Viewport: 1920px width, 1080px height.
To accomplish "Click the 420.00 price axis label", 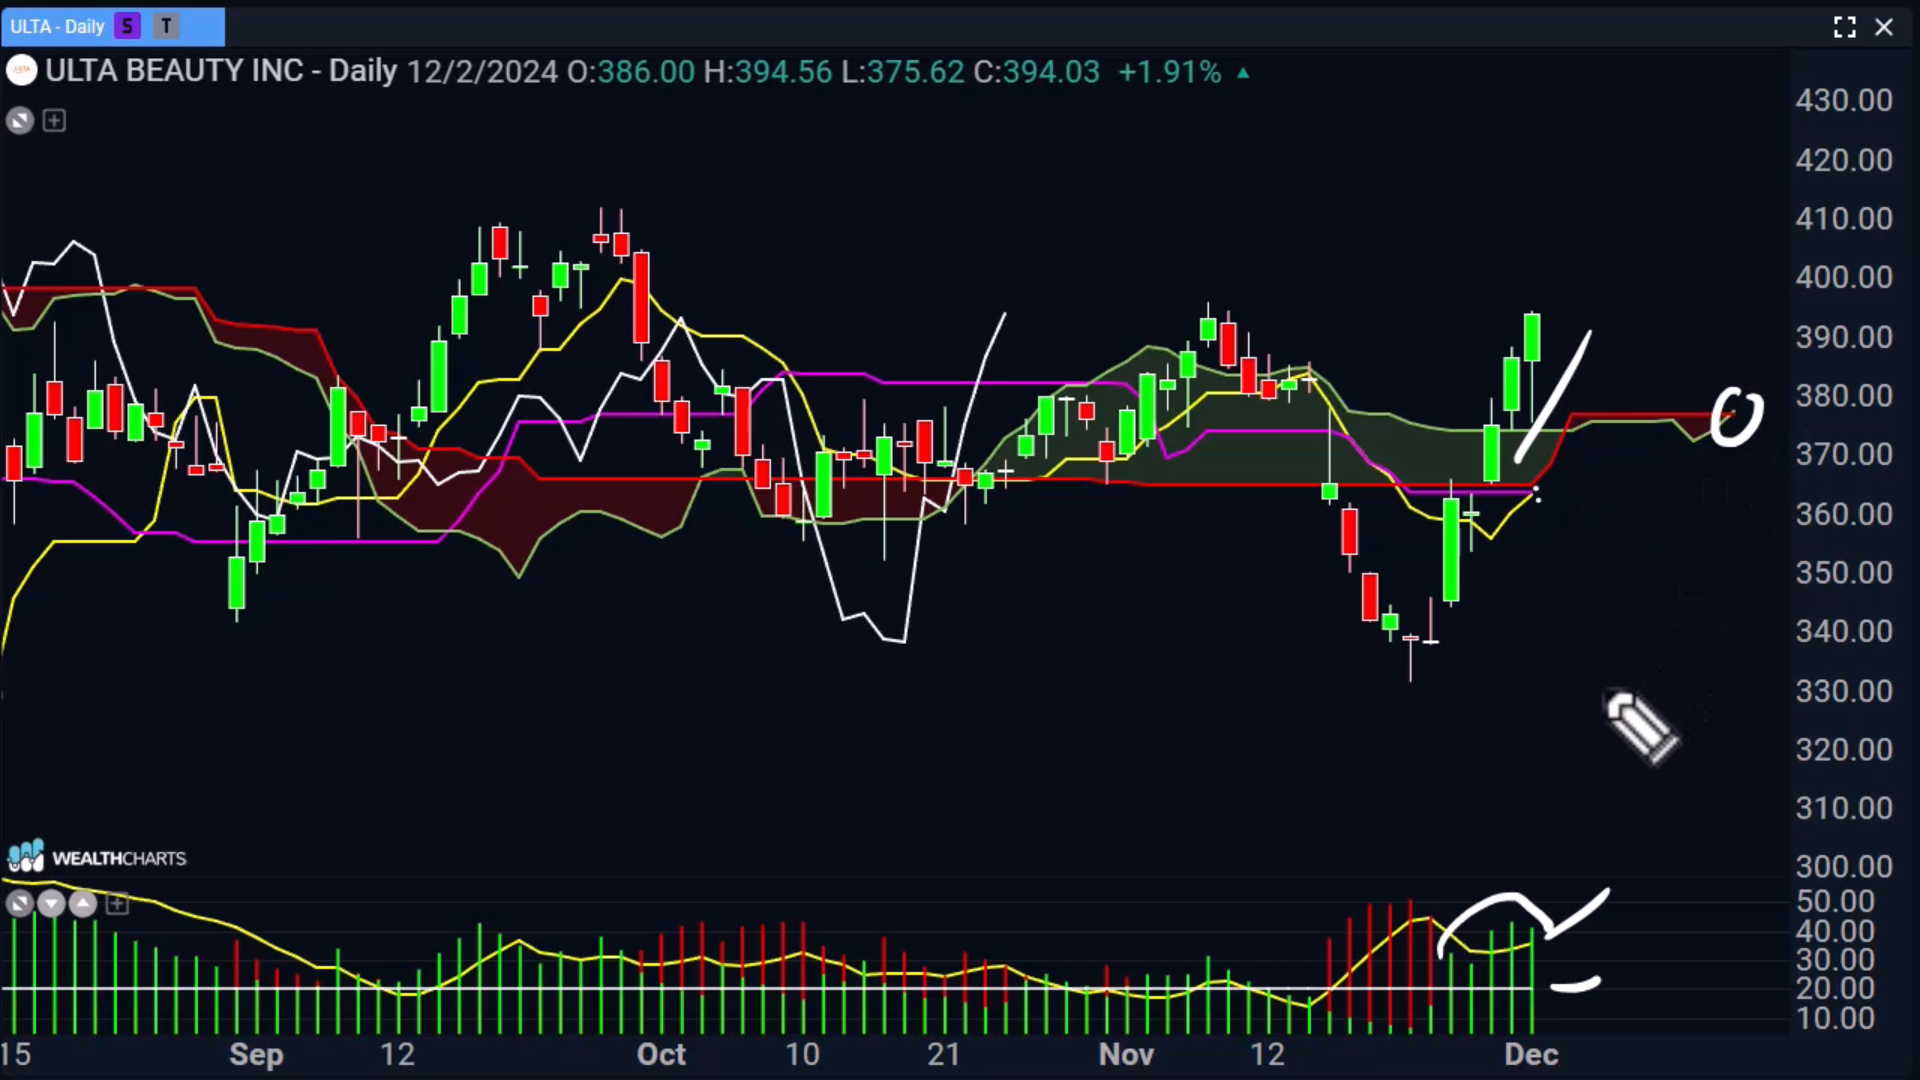I will 1843,160.
